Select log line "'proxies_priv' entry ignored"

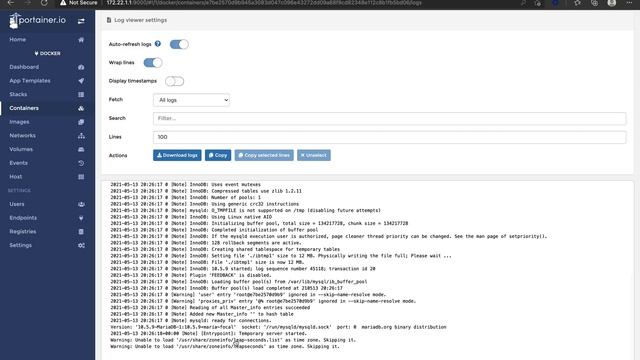[263, 301]
